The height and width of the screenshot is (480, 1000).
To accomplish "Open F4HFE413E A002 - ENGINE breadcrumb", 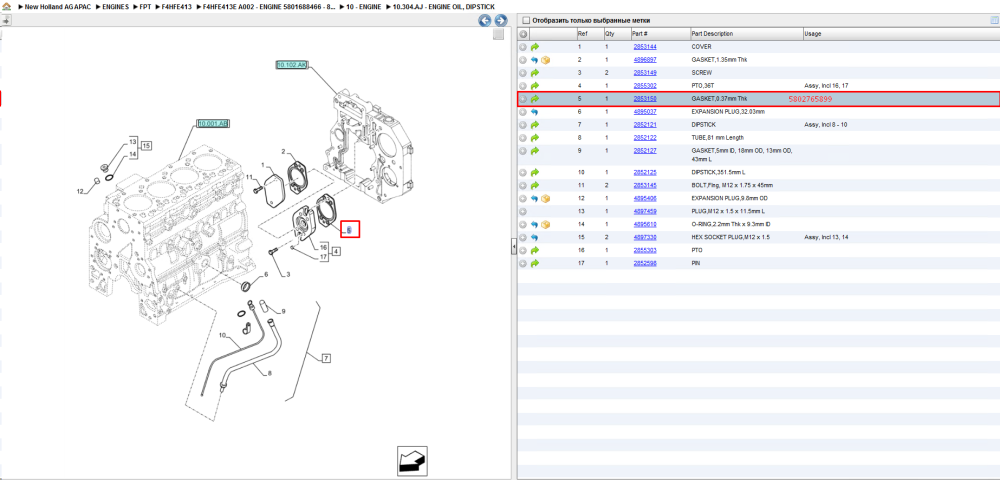I will (268, 6).
